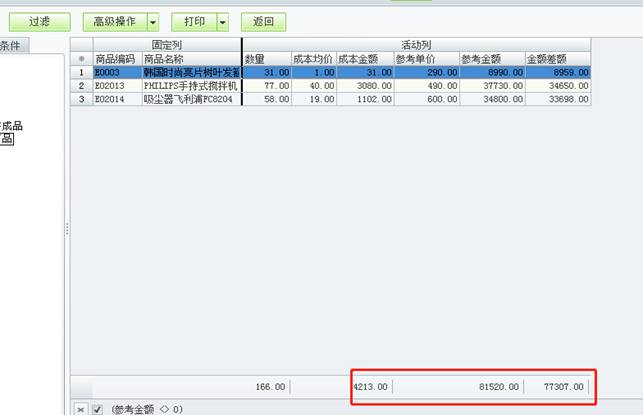Click the 打印 print button

[x=193, y=21]
